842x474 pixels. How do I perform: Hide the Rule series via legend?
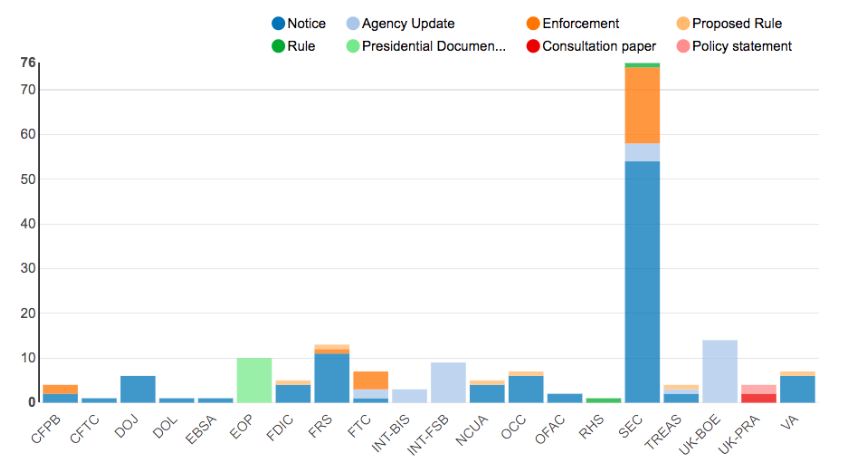pyautogui.click(x=278, y=46)
